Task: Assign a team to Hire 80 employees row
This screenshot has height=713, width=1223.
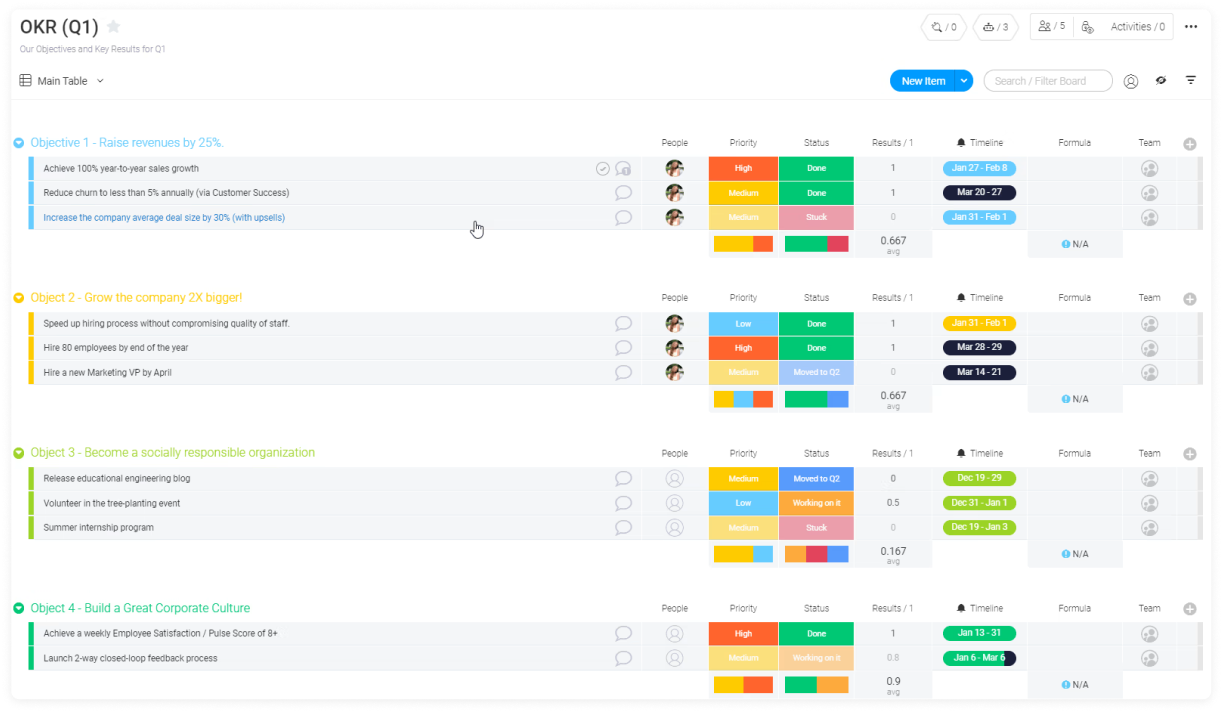Action: [x=1149, y=348]
